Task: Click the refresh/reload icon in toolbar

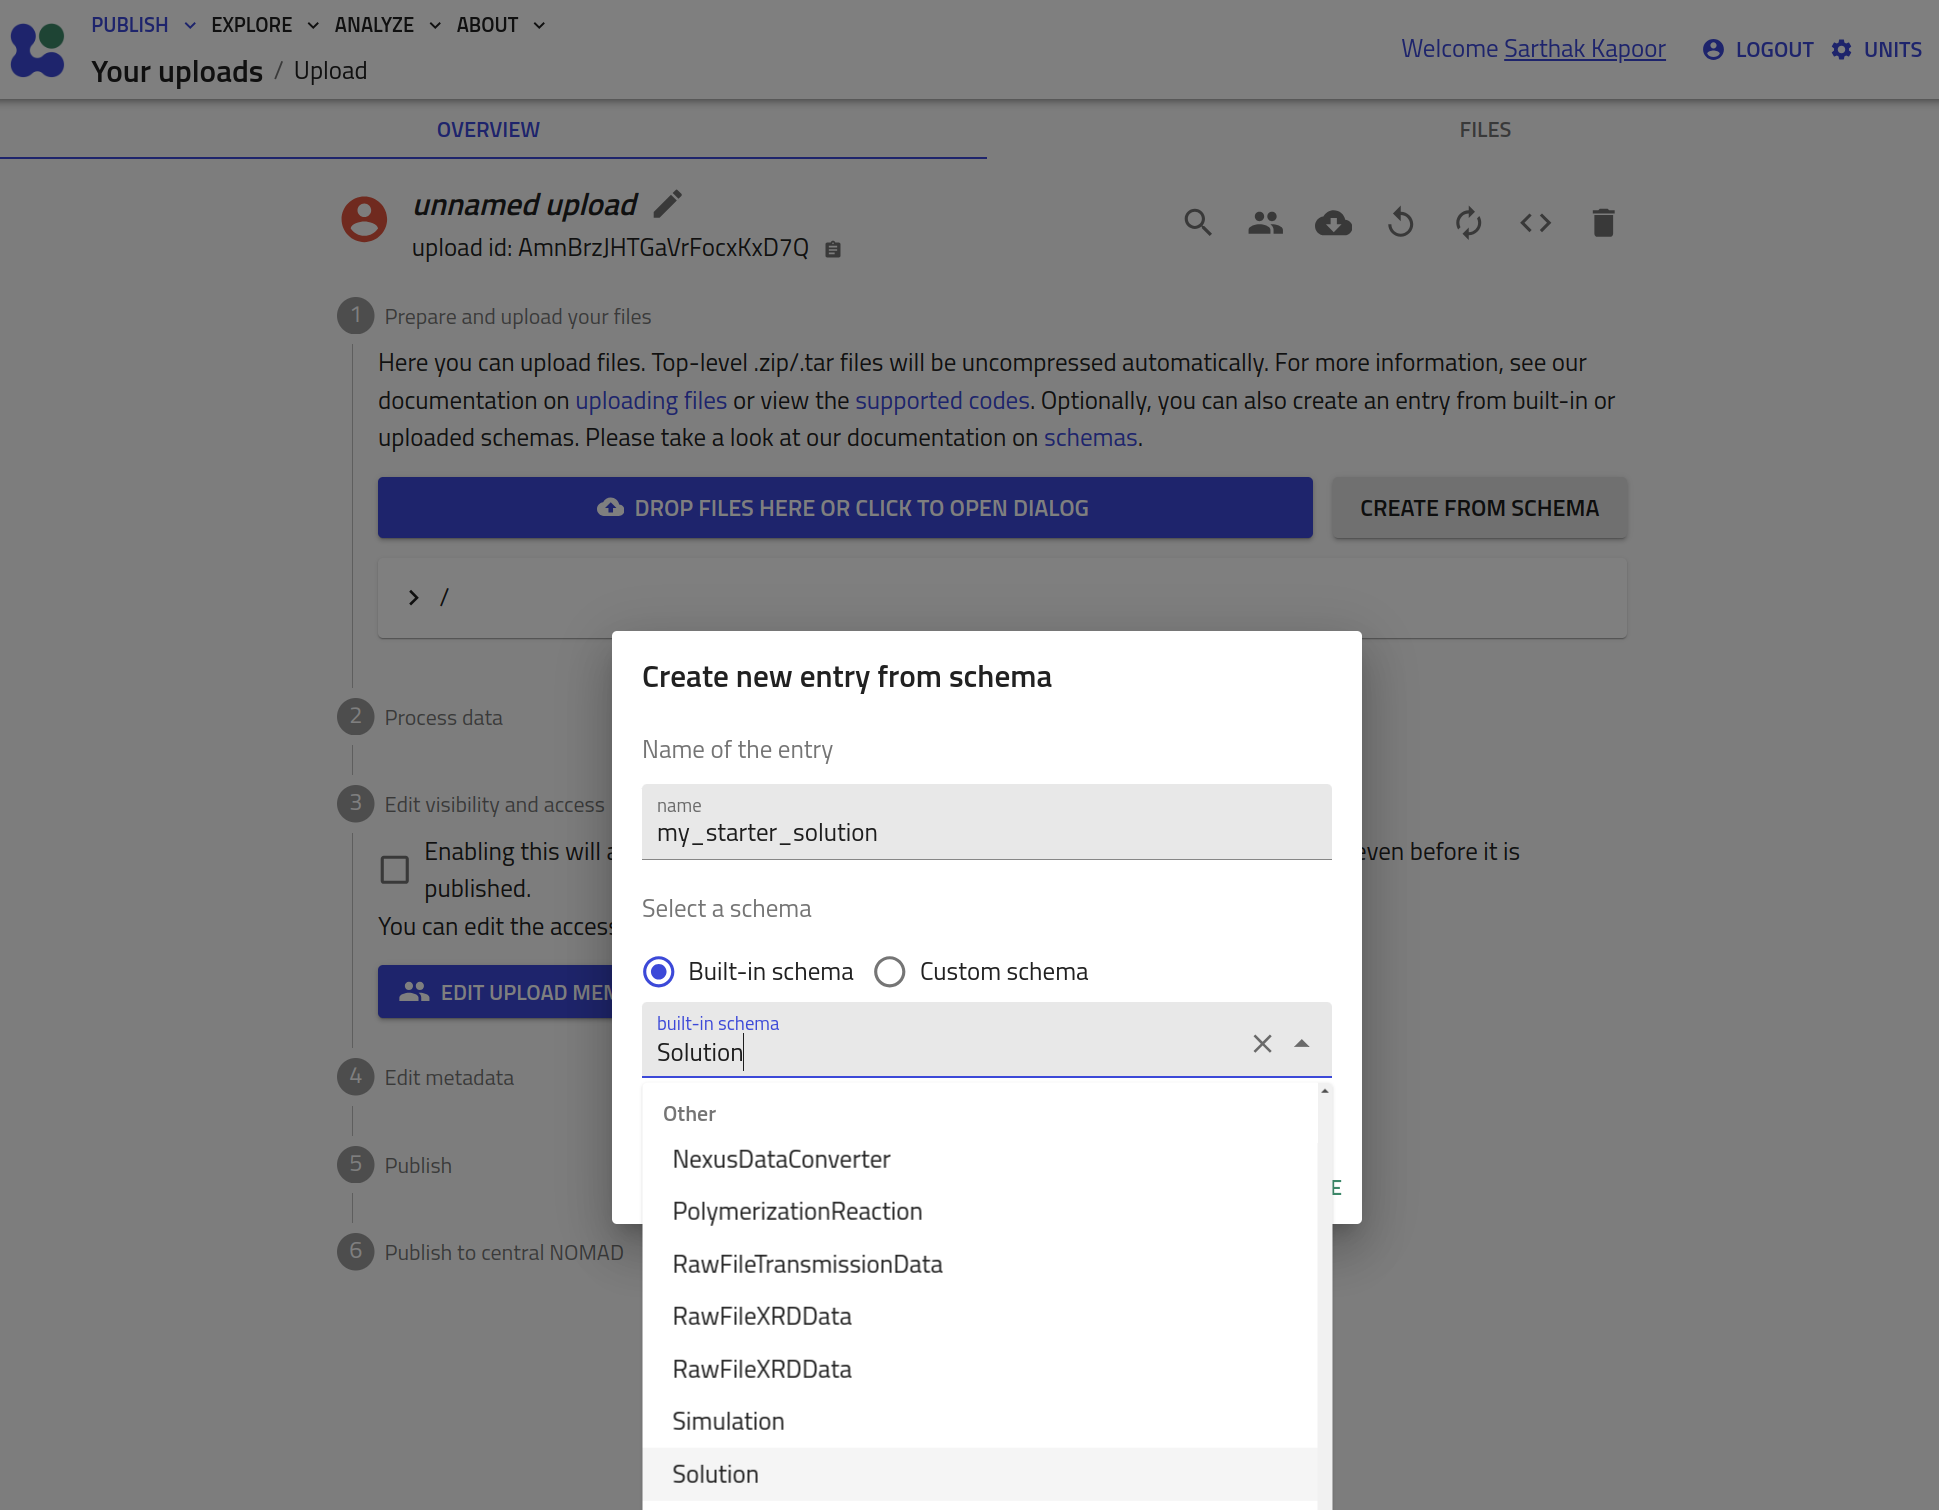Action: tap(1468, 224)
